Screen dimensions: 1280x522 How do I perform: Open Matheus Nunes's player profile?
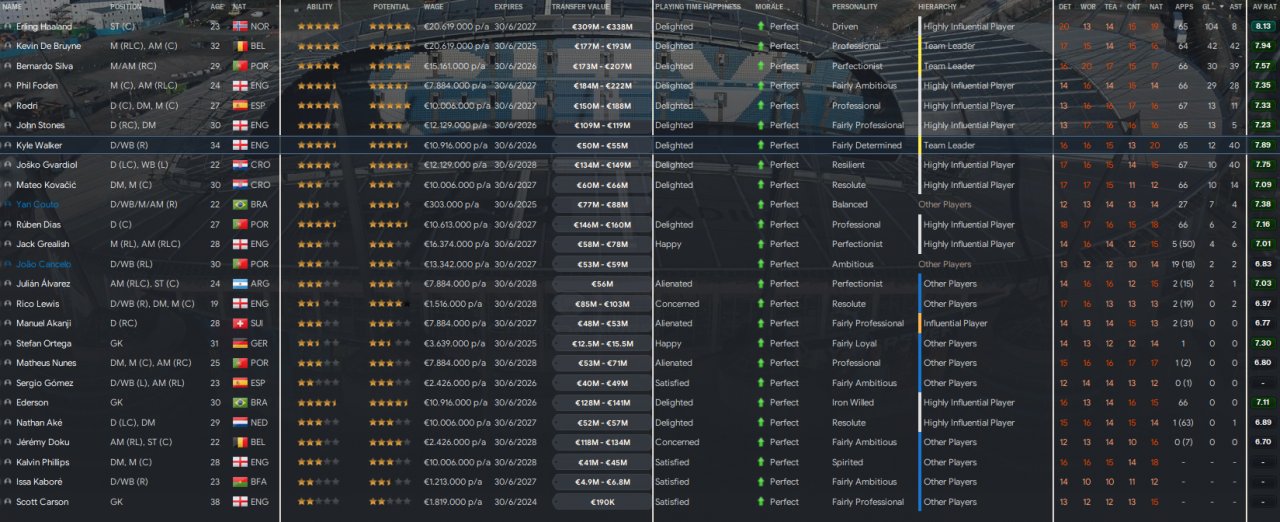click(x=46, y=363)
